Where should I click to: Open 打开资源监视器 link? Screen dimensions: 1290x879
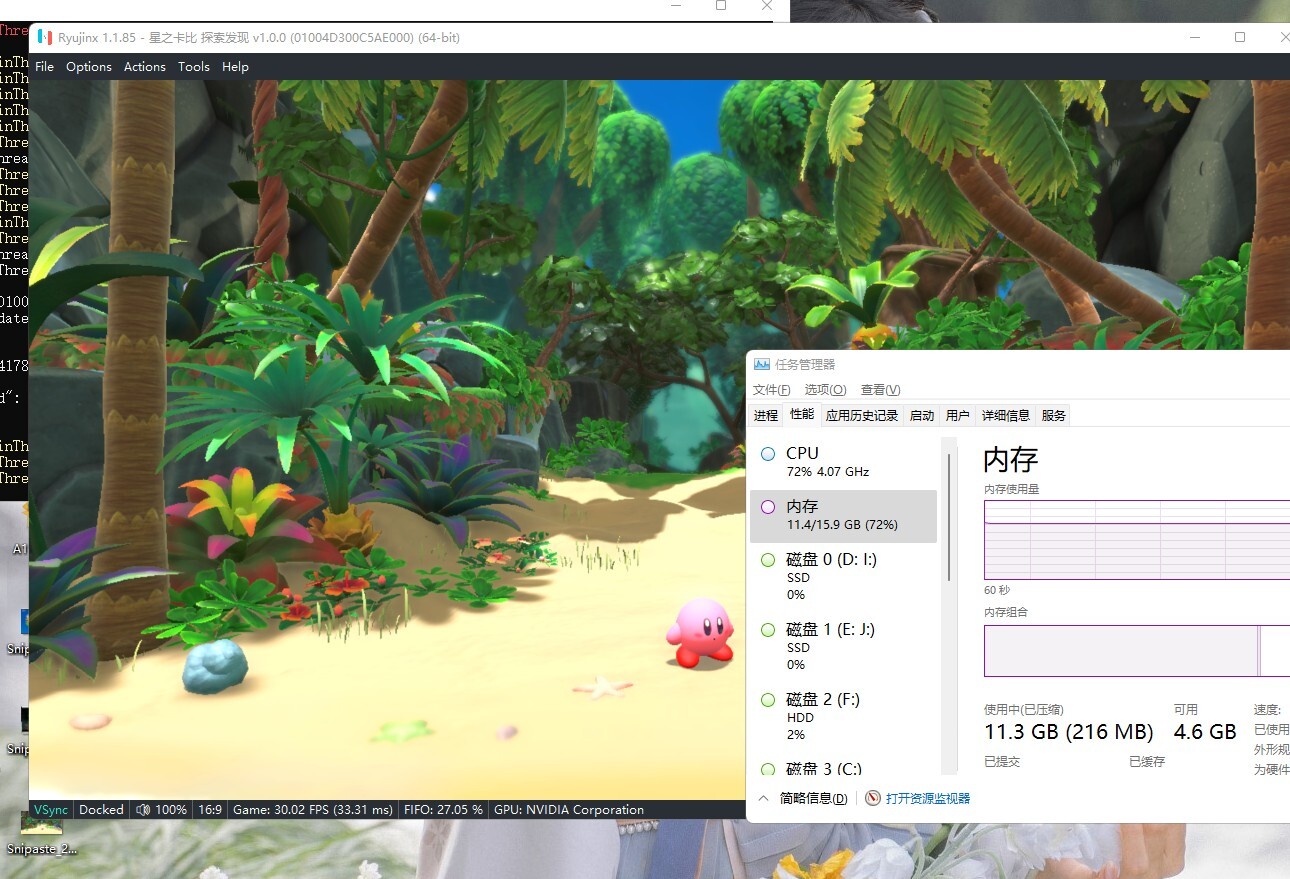(x=928, y=799)
